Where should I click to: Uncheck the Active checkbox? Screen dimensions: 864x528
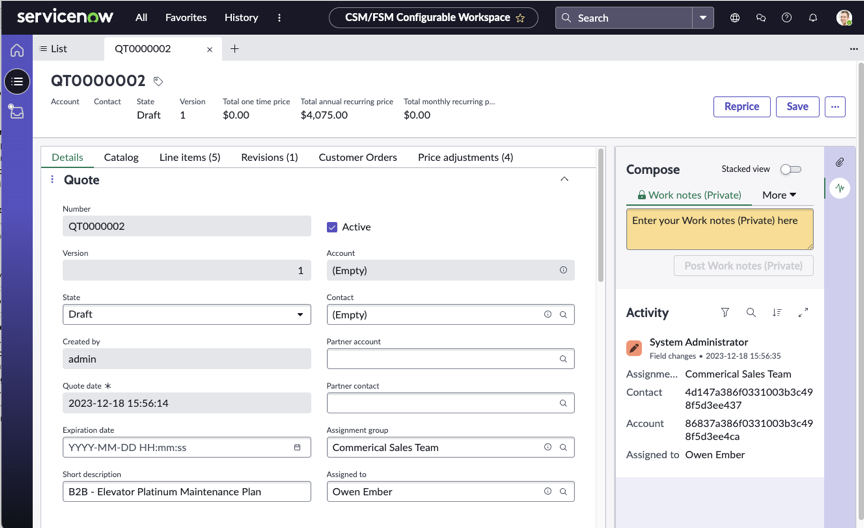pos(332,227)
